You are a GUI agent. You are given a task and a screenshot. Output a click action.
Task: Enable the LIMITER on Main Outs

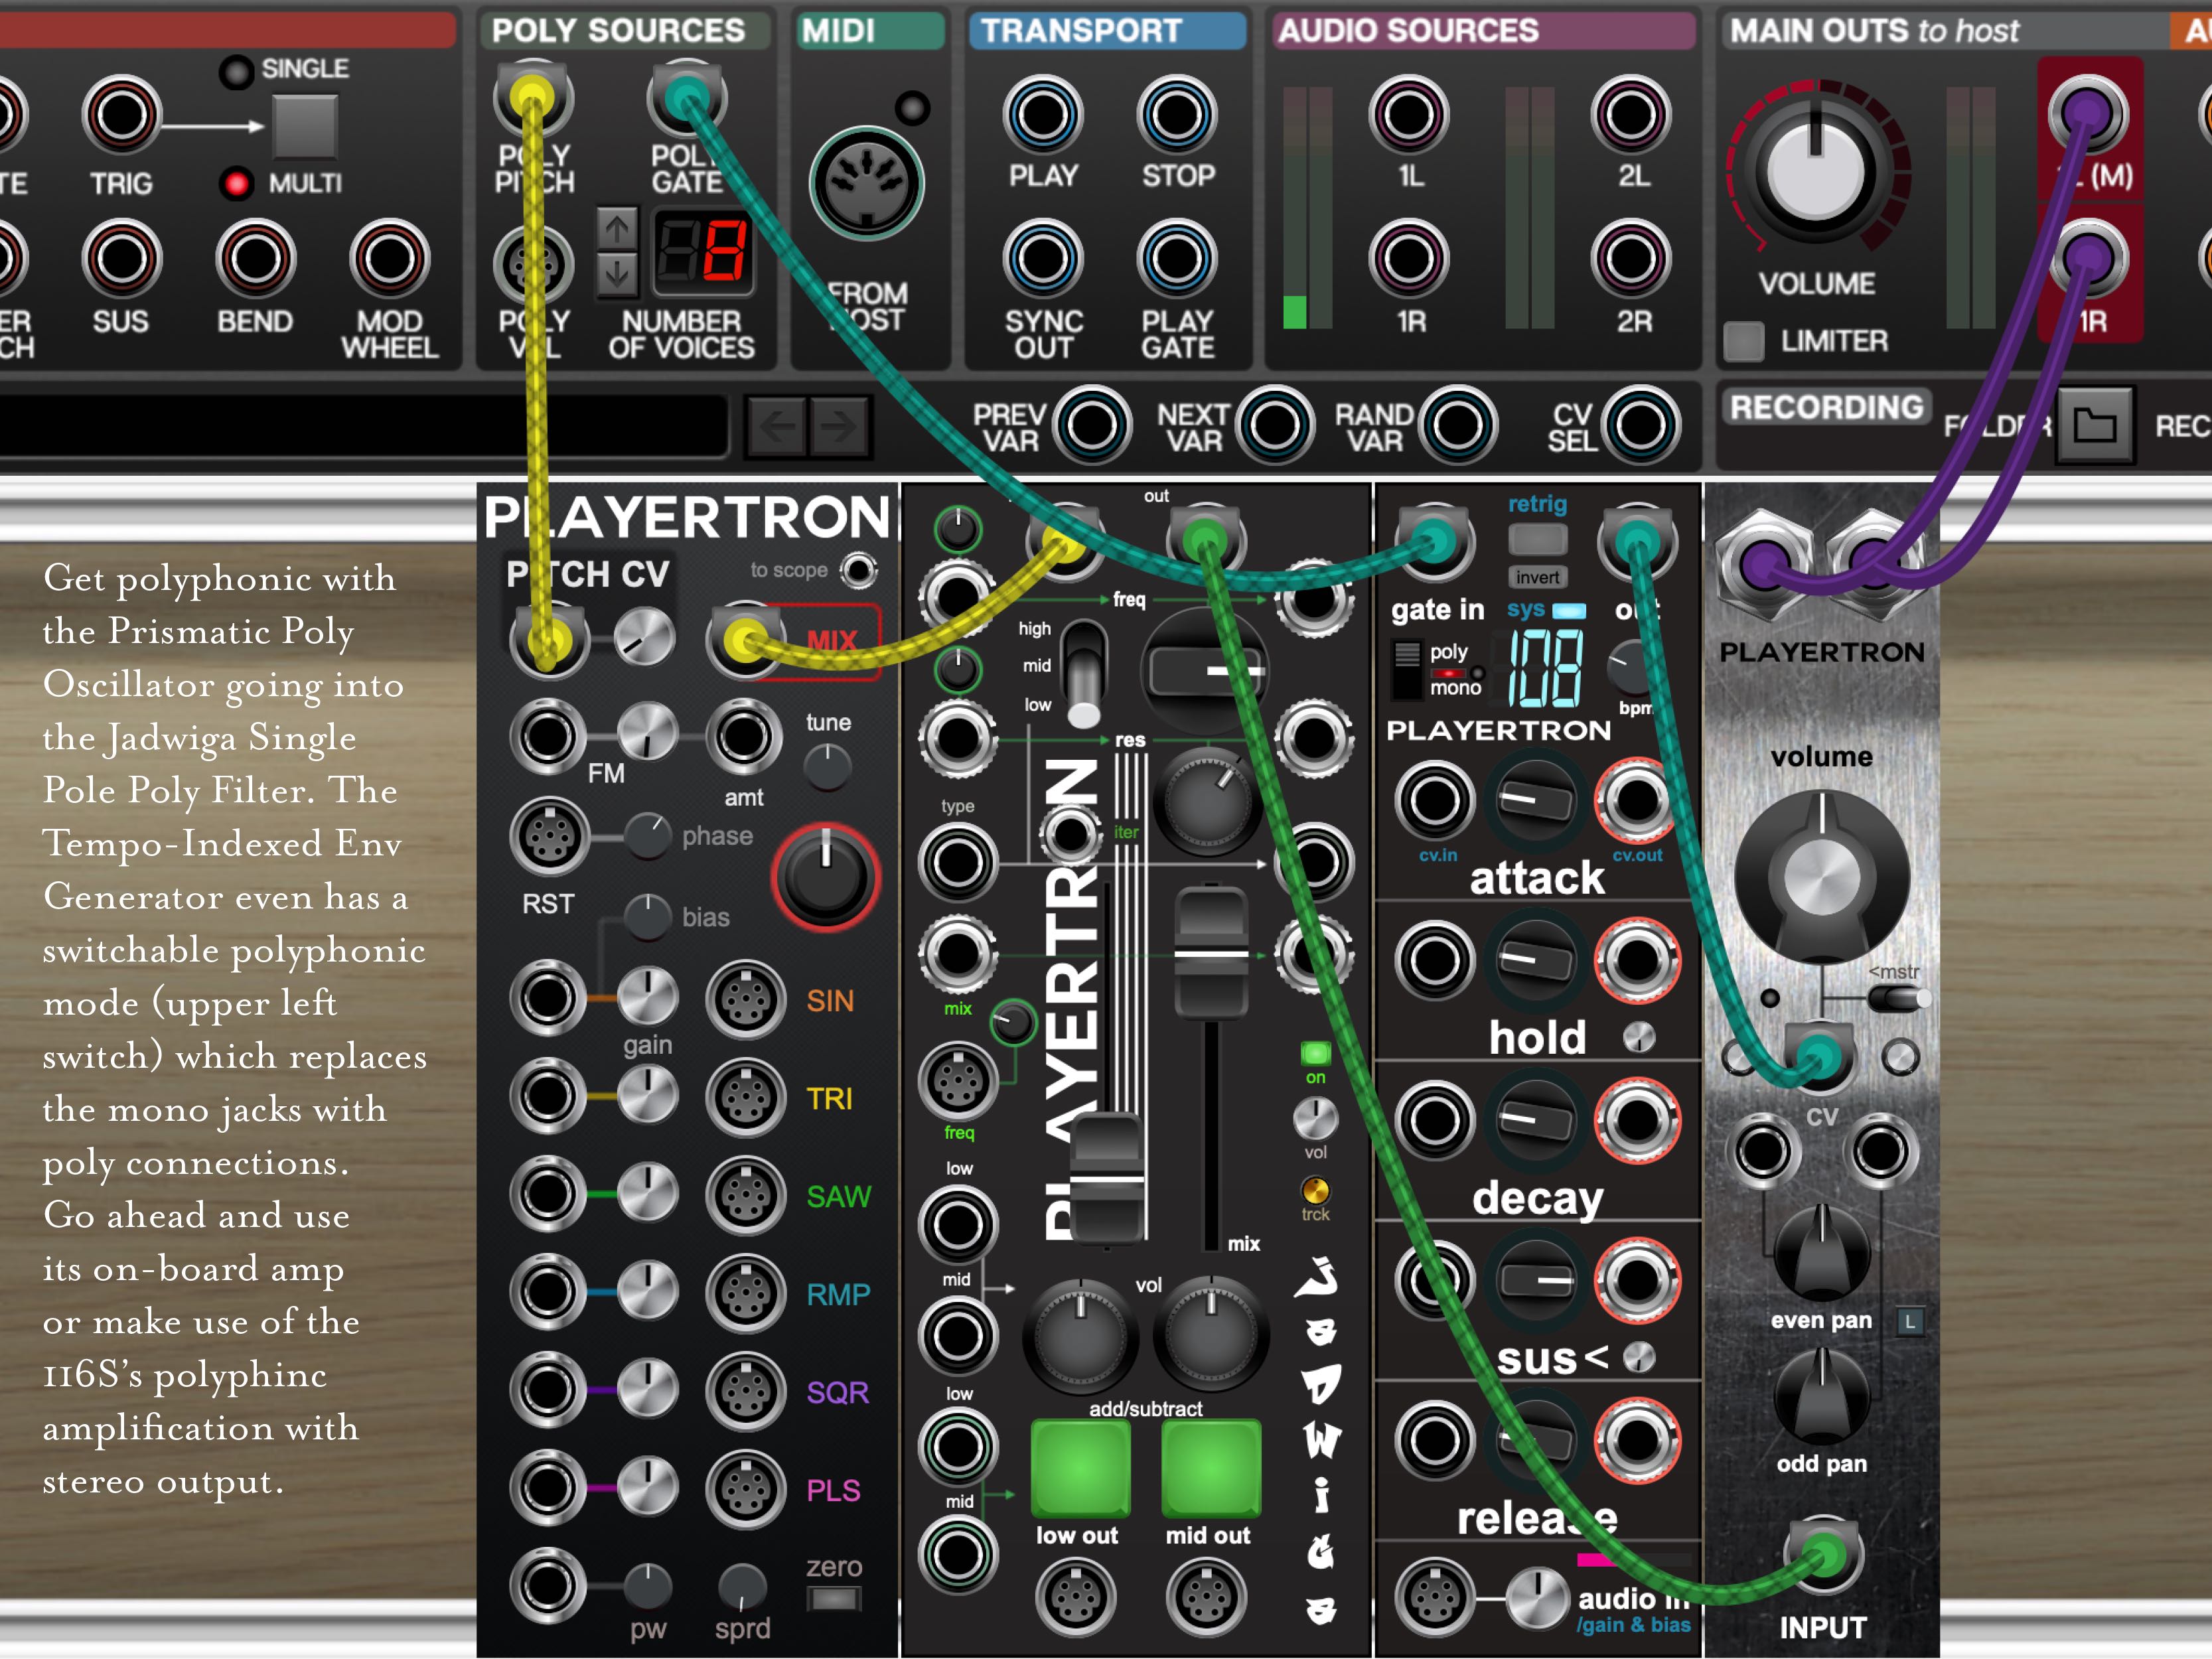pyautogui.click(x=1745, y=341)
